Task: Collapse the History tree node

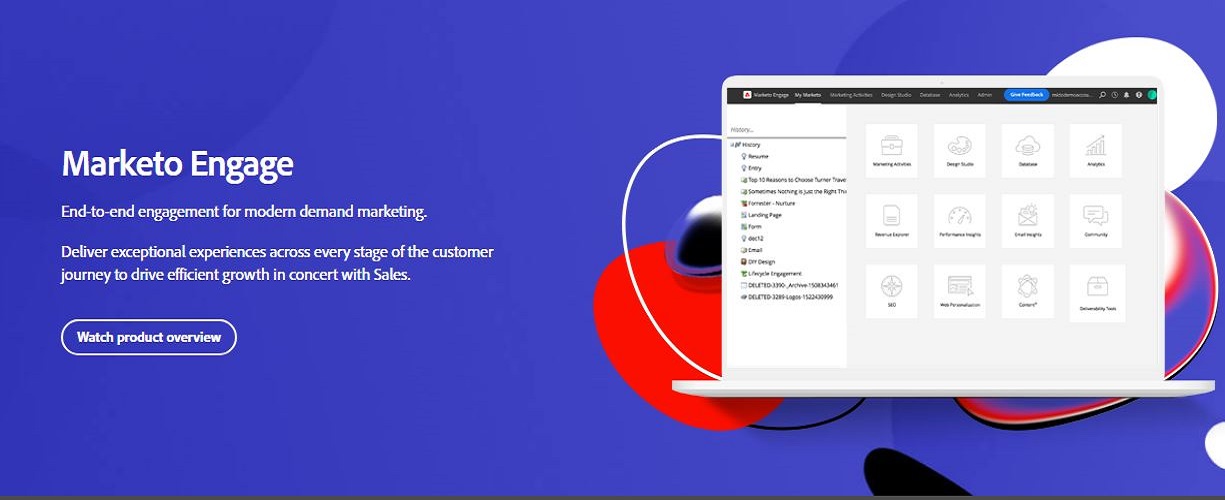Action: [x=732, y=145]
